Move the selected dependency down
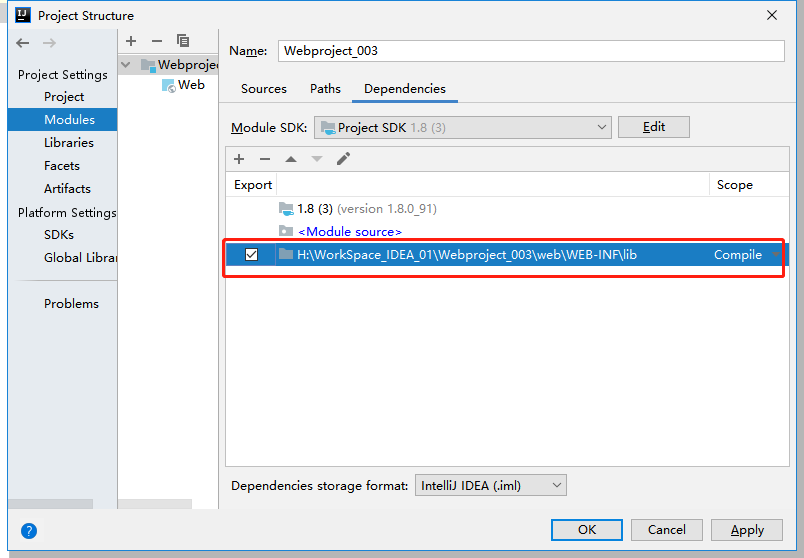Viewport: 804px width, 558px height. (x=317, y=159)
